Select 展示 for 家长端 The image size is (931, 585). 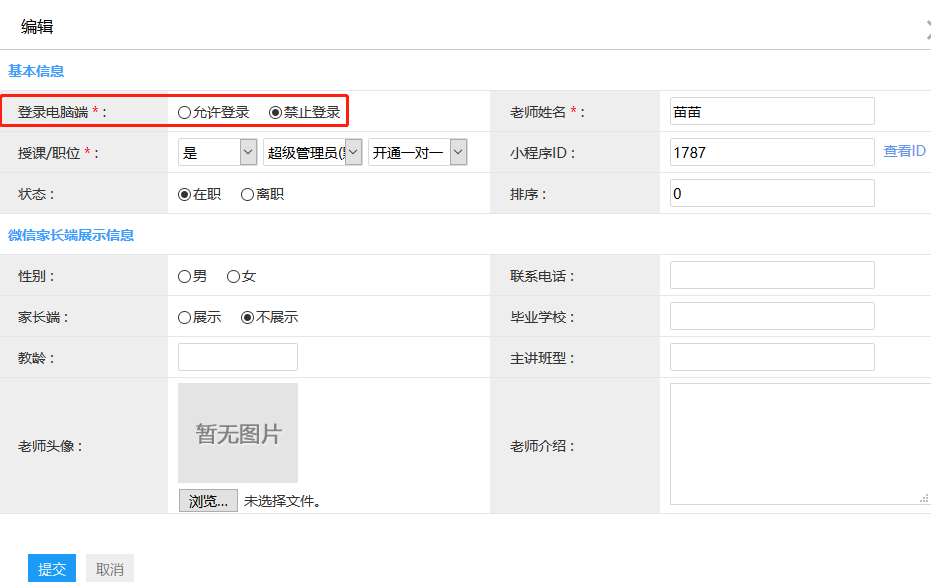184,317
